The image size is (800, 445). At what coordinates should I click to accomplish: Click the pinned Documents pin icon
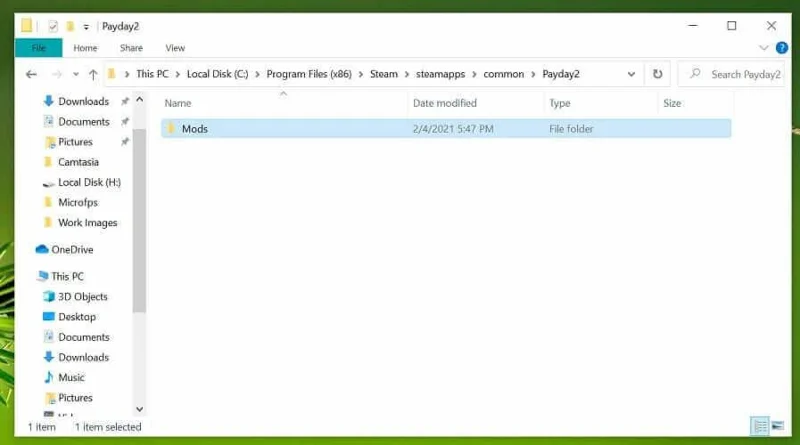pyautogui.click(x=124, y=121)
